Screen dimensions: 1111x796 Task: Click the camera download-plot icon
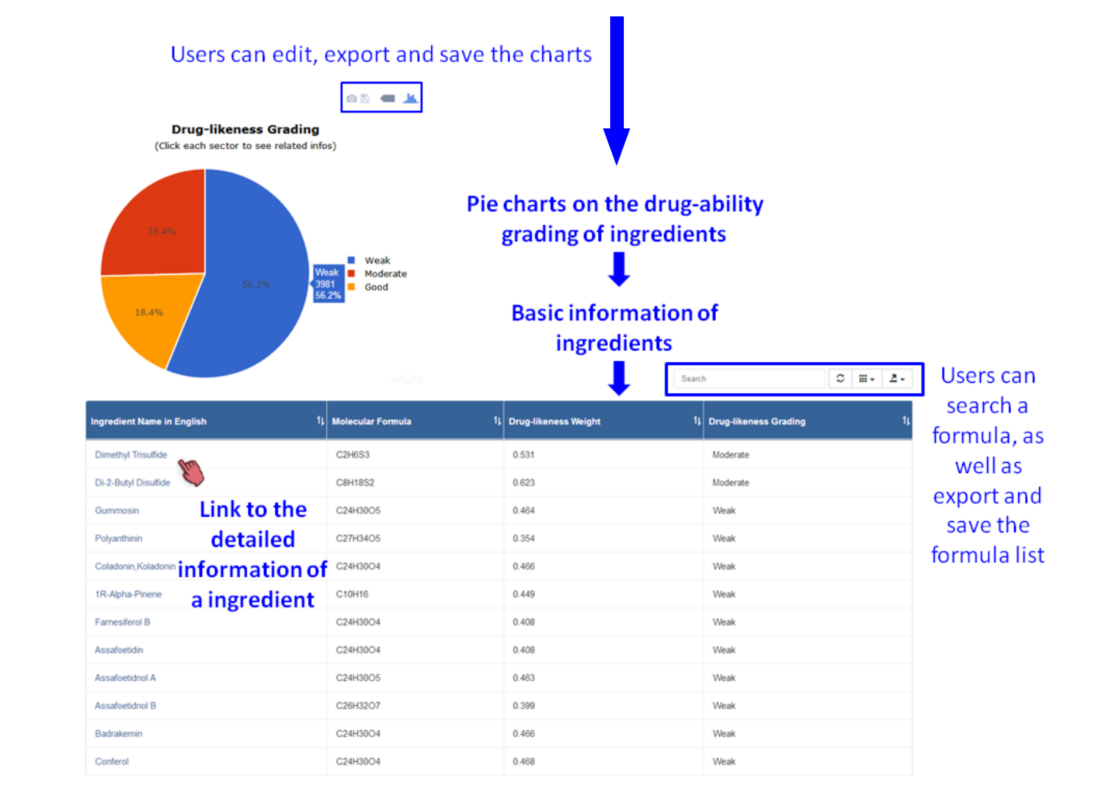(x=351, y=98)
